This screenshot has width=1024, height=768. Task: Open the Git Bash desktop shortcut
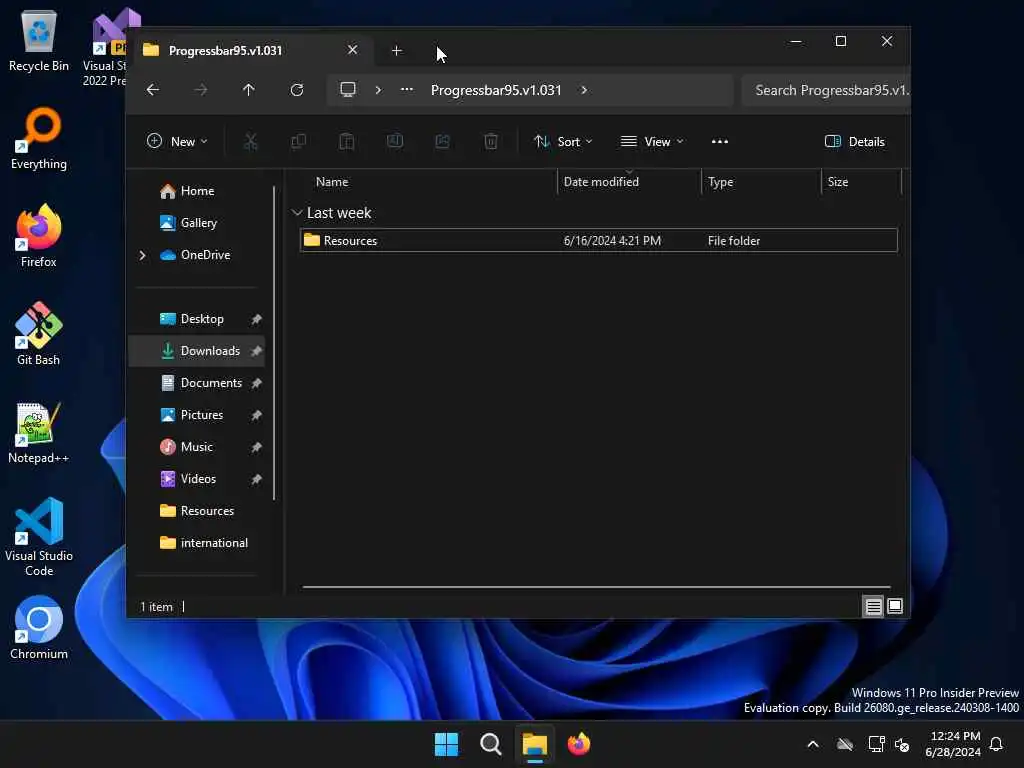[x=39, y=334]
